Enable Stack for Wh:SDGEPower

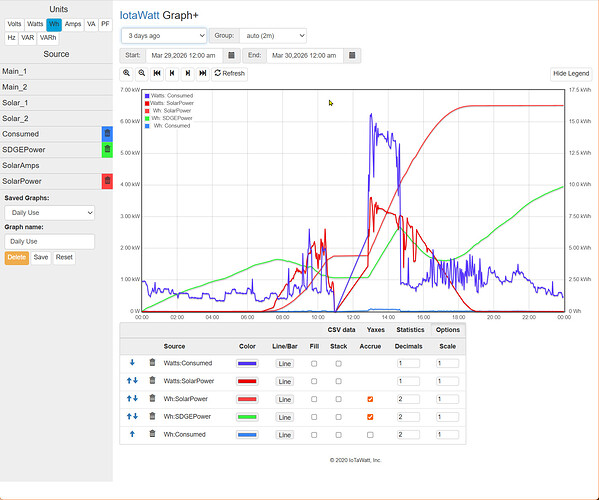coord(338,417)
